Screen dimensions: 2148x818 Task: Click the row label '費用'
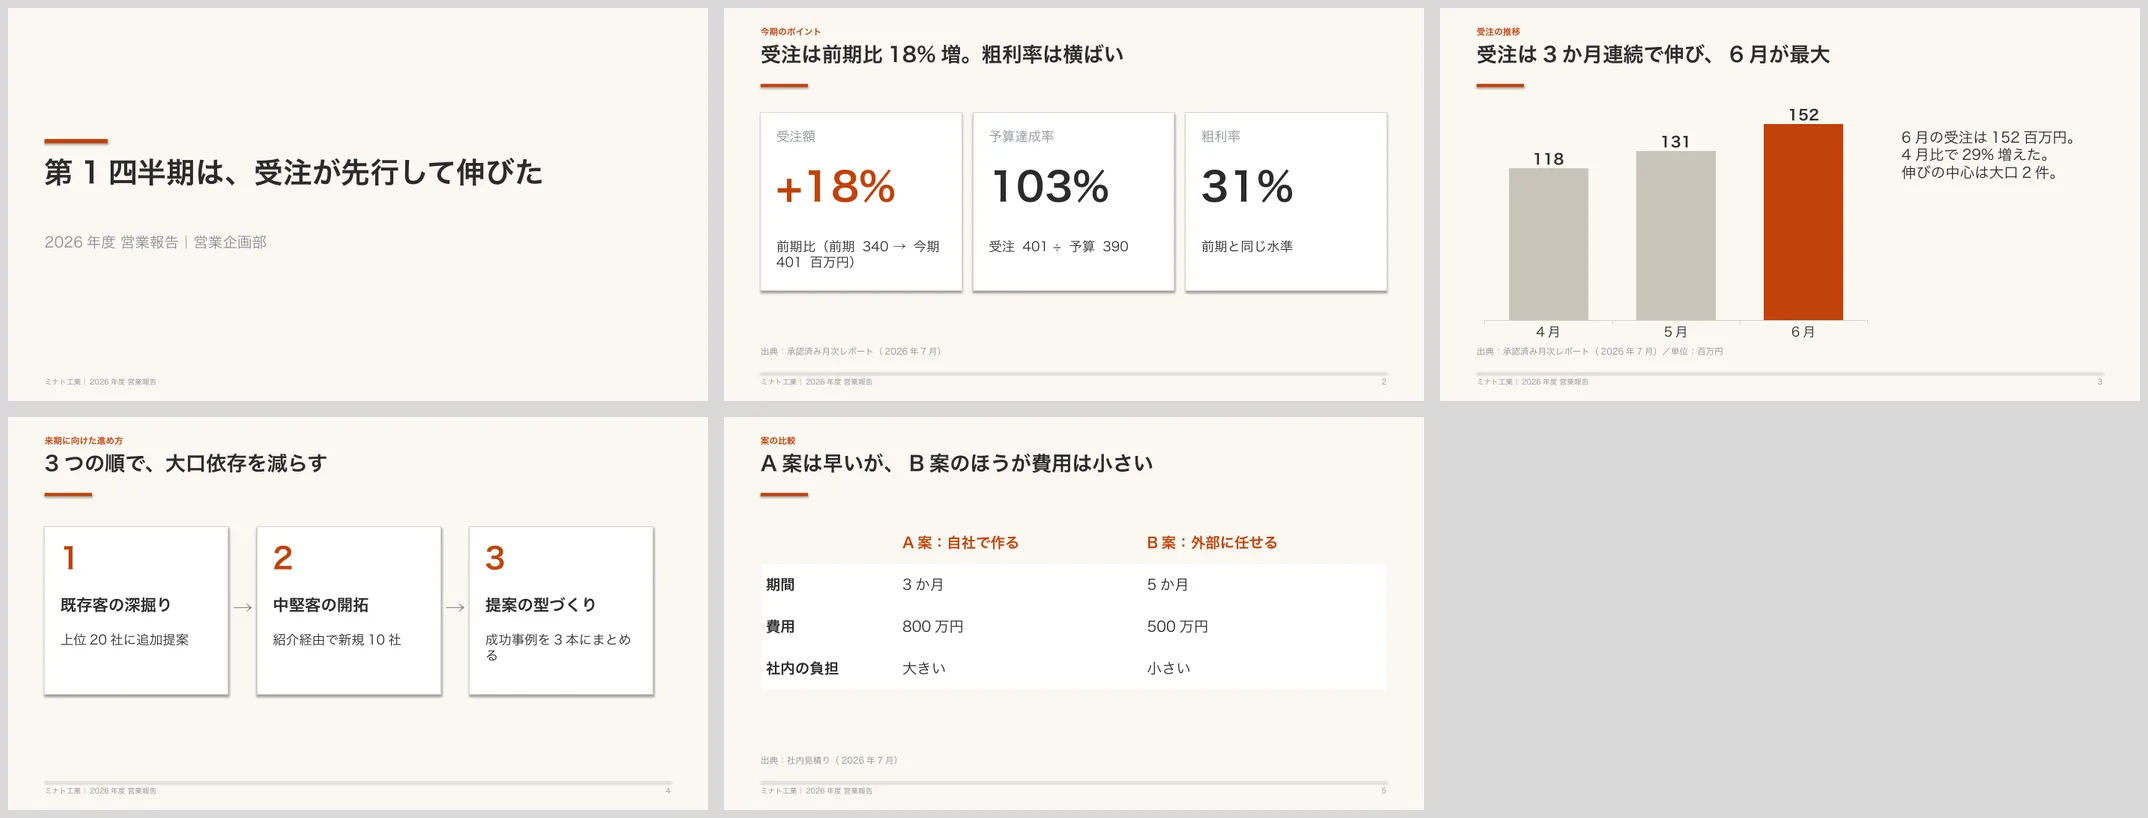(x=780, y=627)
